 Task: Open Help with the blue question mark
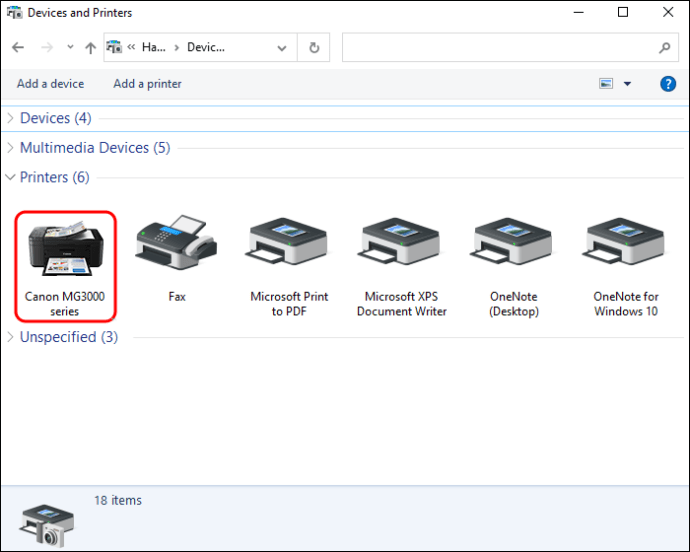tap(668, 84)
